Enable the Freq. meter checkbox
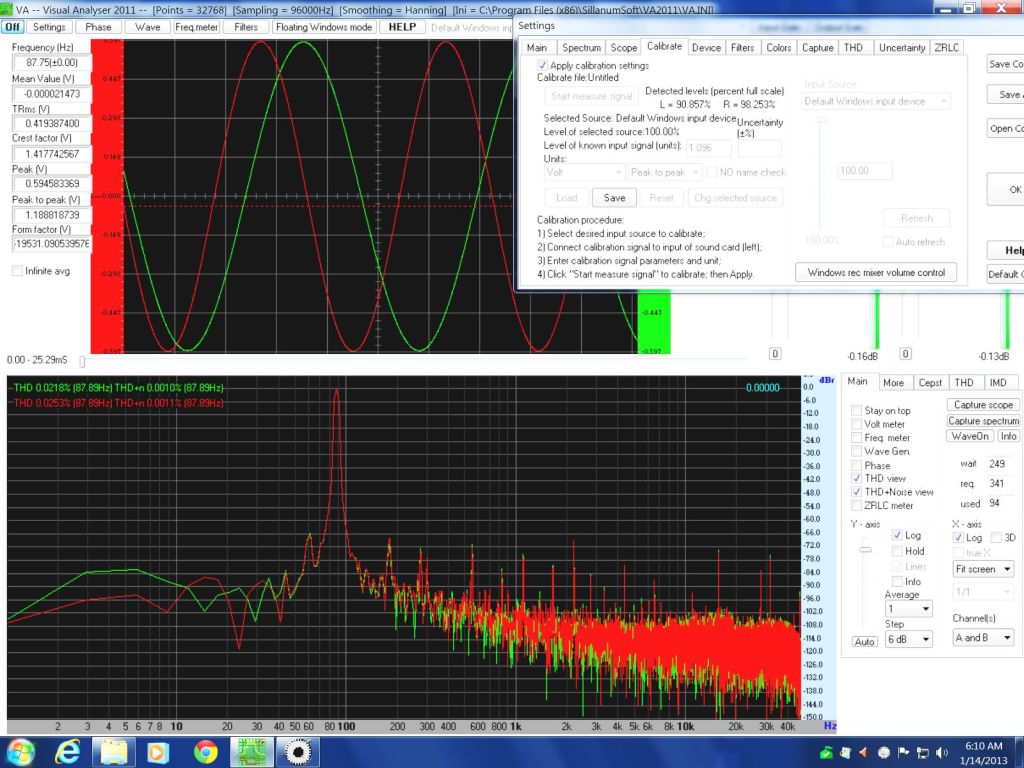 pyautogui.click(x=856, y=438)
